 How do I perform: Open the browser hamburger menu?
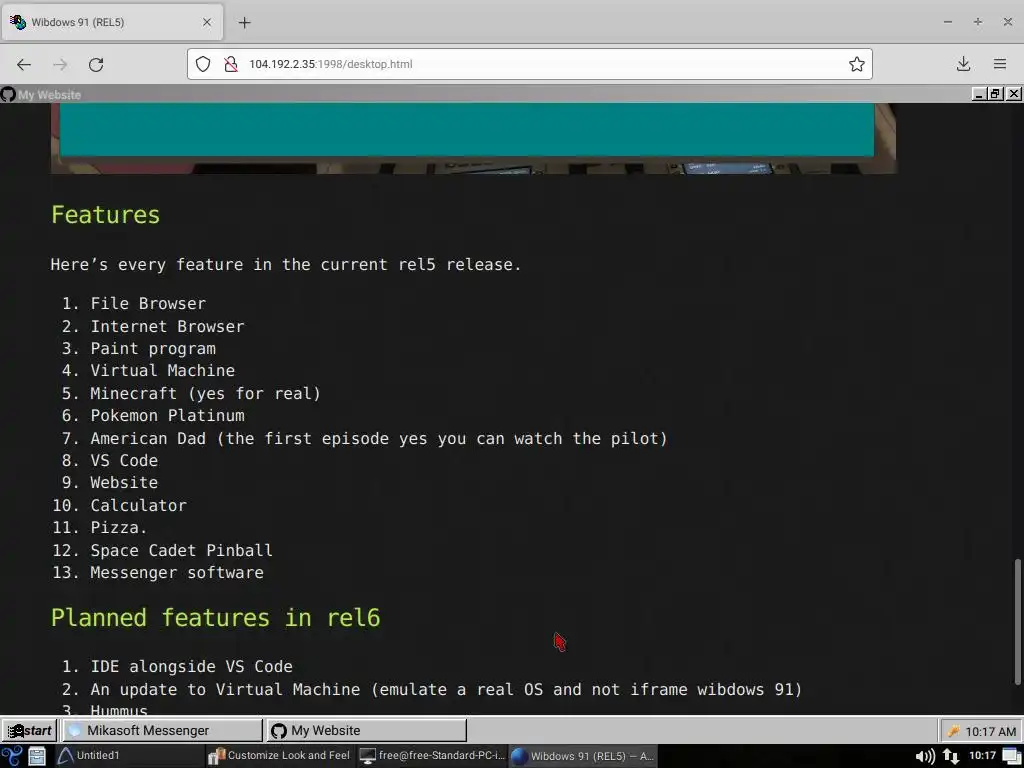tap(1000, 64)
